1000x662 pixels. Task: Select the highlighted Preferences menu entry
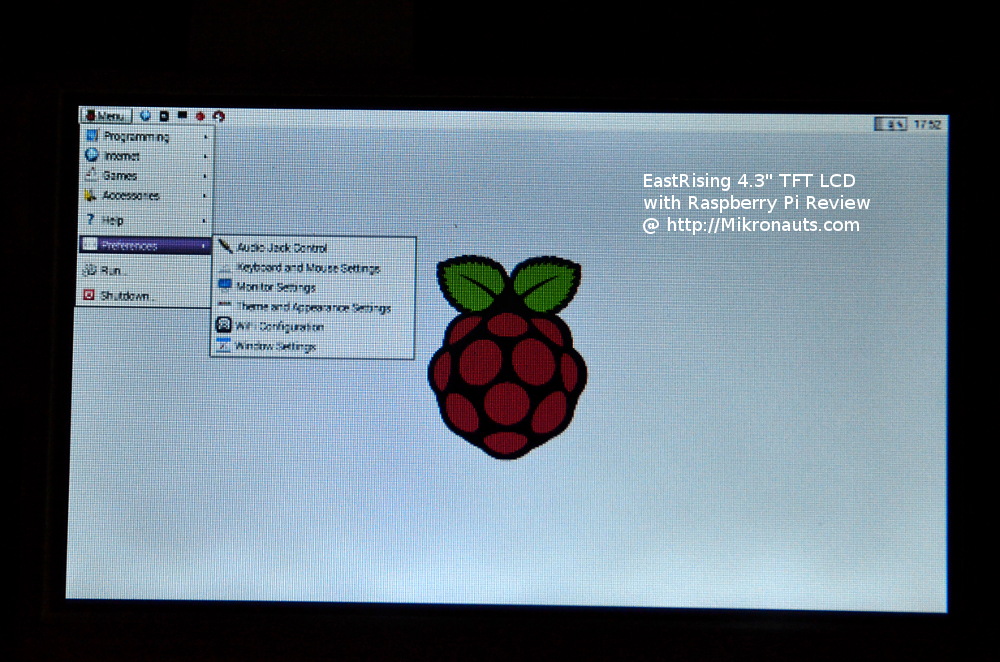[x=146, y=245]
